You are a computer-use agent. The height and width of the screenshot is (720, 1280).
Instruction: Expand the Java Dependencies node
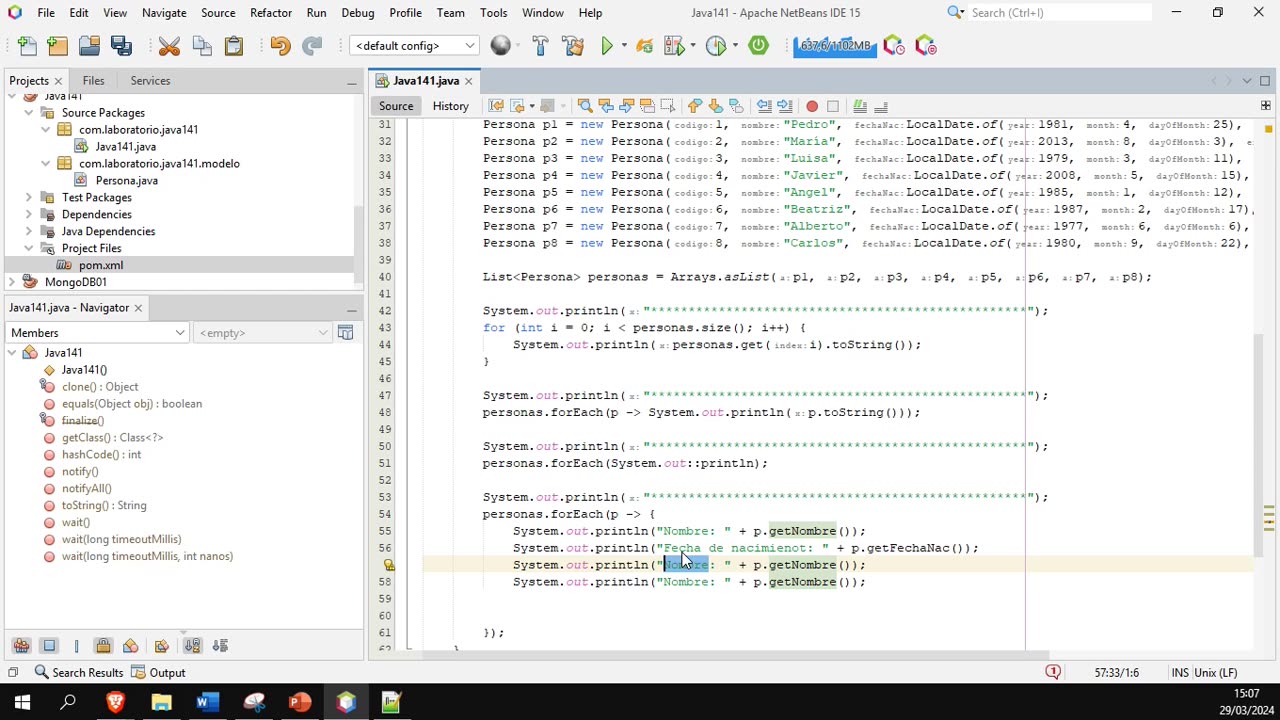[x=29, y=232]
